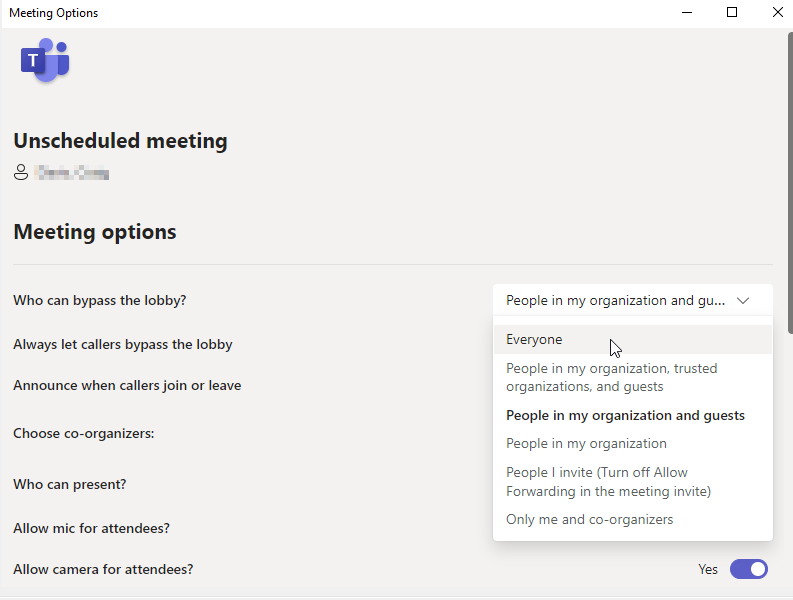
Task: Click the organizer person icon
Action: coord(21,172)
